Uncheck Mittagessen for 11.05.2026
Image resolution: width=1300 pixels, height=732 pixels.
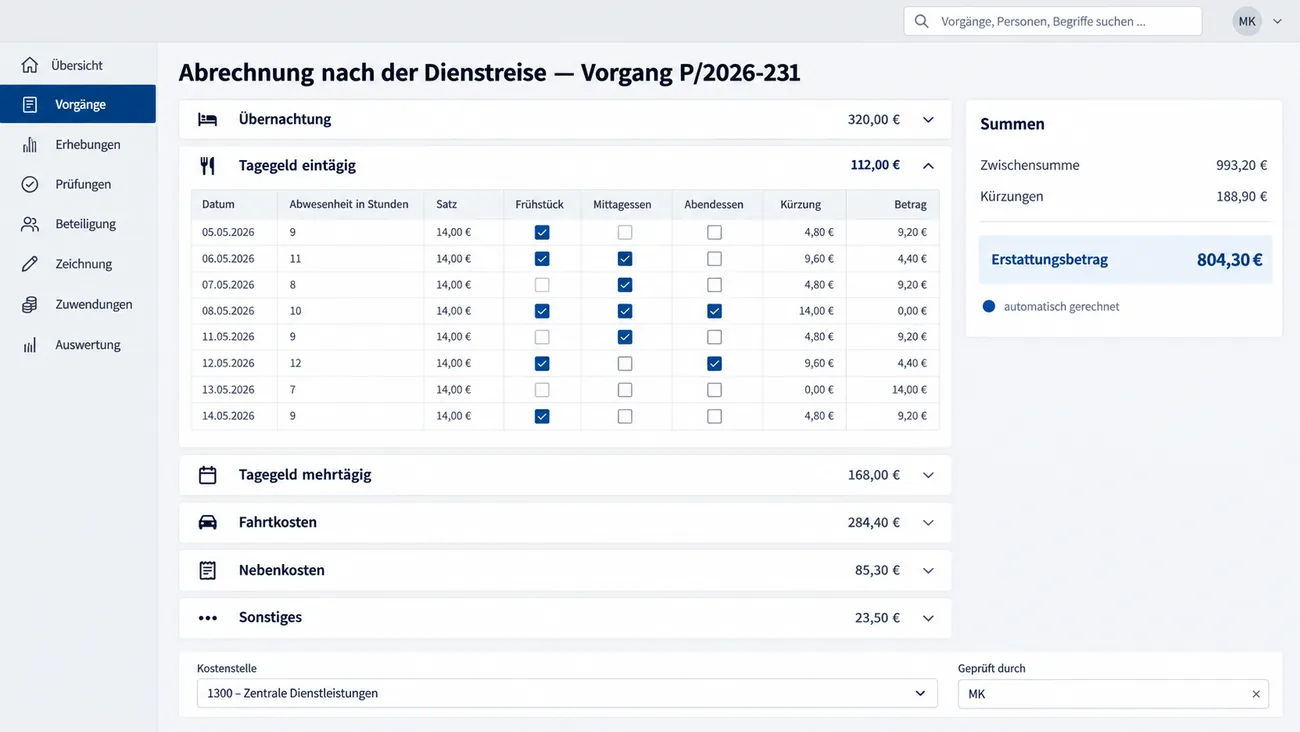point(625,337)
